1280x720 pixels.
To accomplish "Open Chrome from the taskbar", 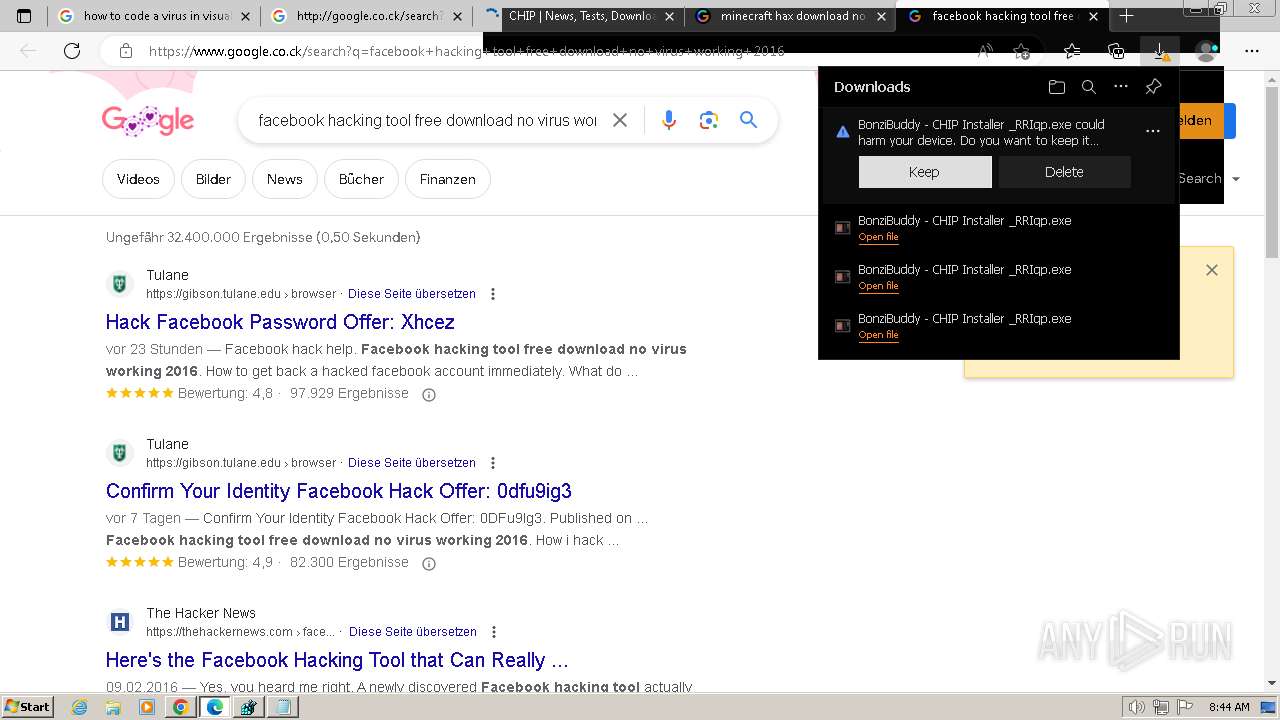I will 180,707.
